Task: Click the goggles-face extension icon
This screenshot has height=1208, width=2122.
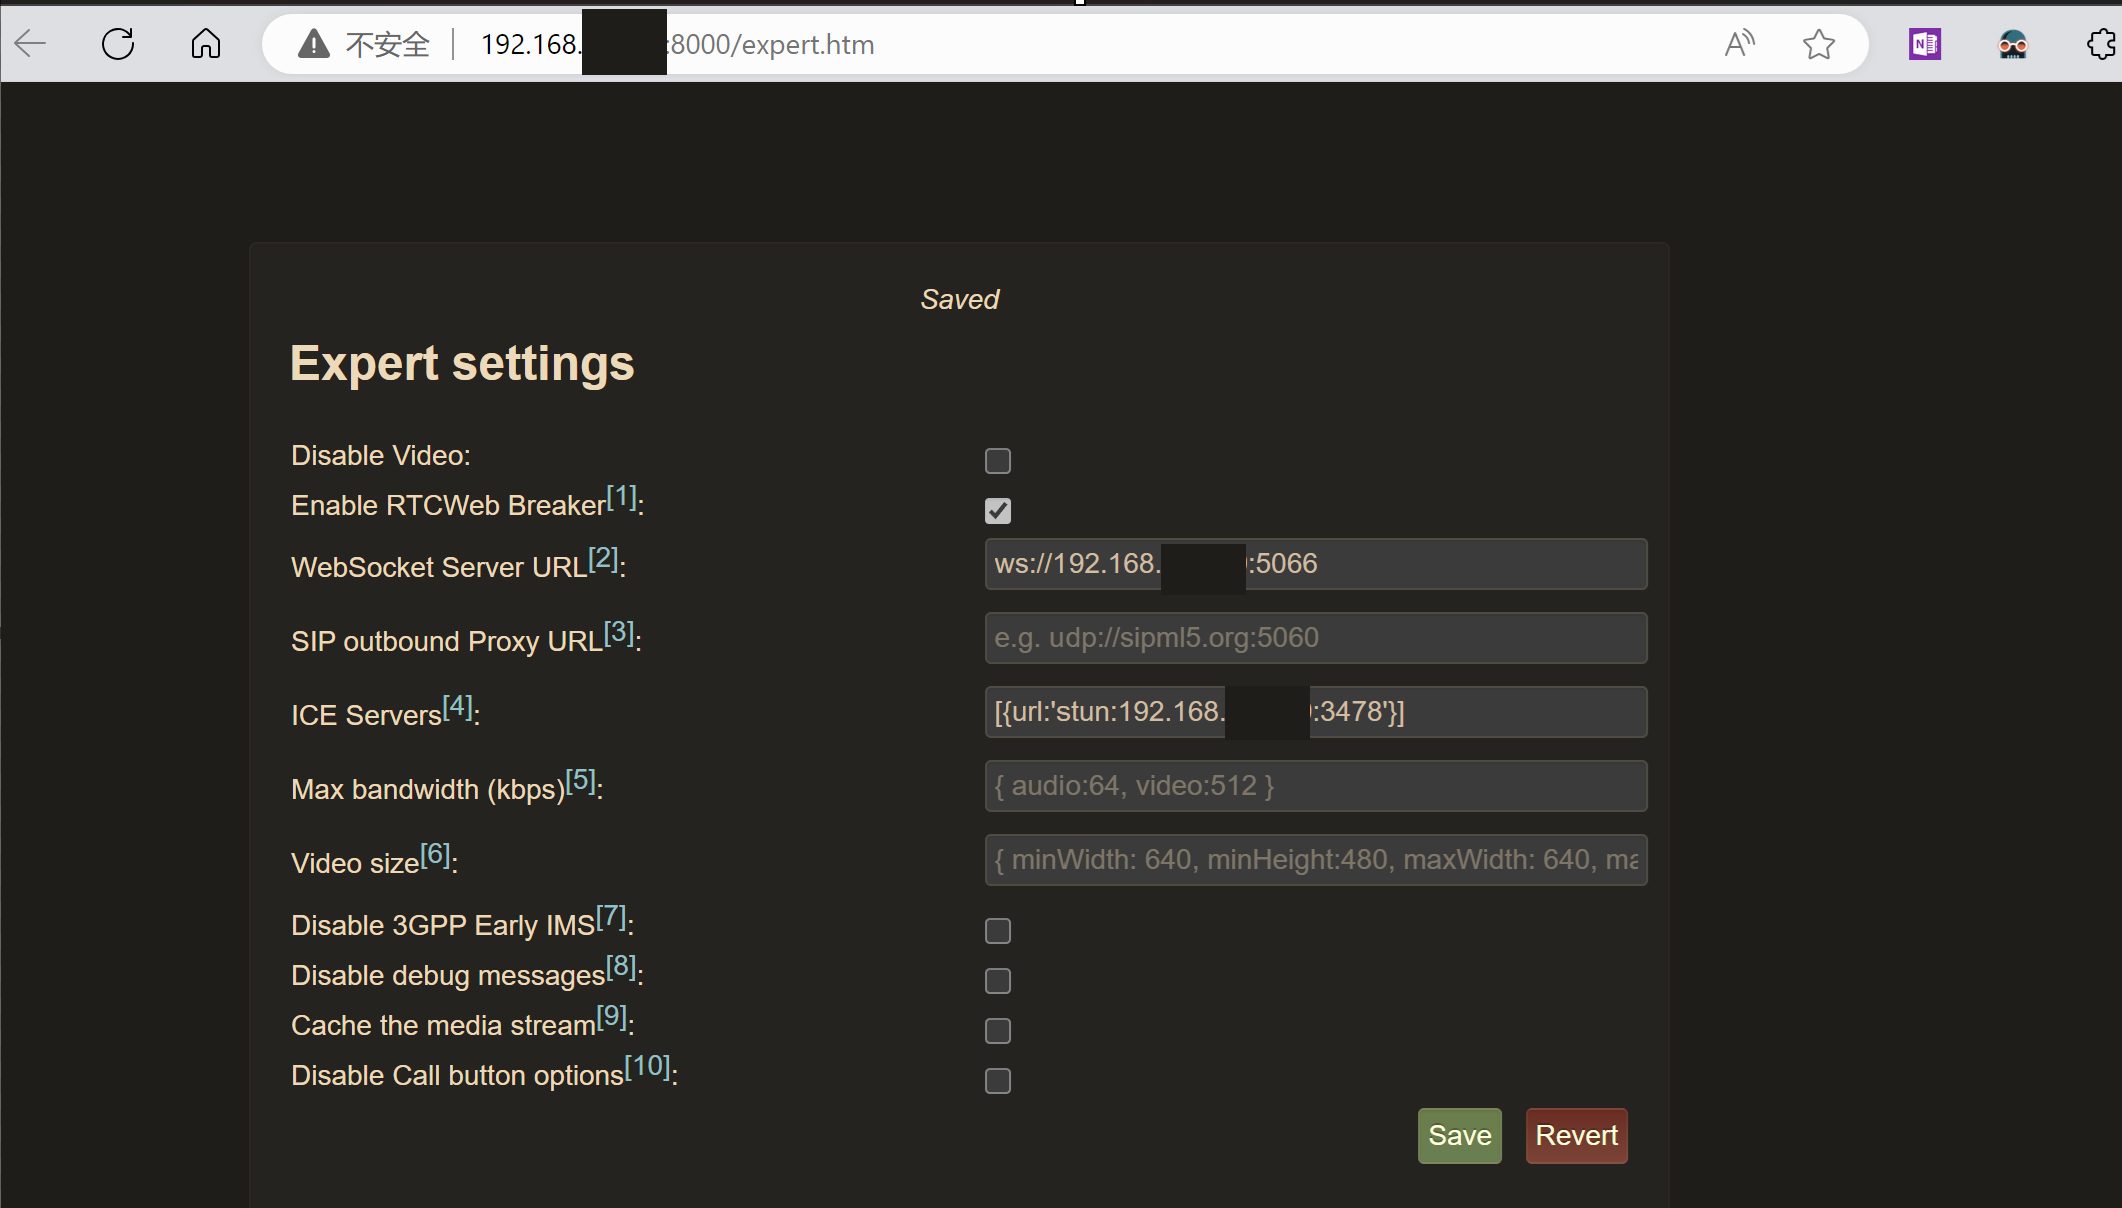Action: coord(2012,44)
